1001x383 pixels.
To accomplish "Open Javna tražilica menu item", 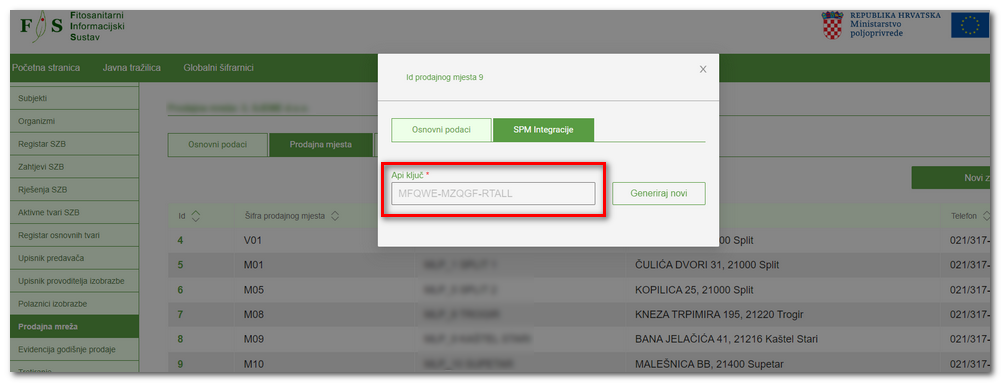I will [x=132, y=68].
